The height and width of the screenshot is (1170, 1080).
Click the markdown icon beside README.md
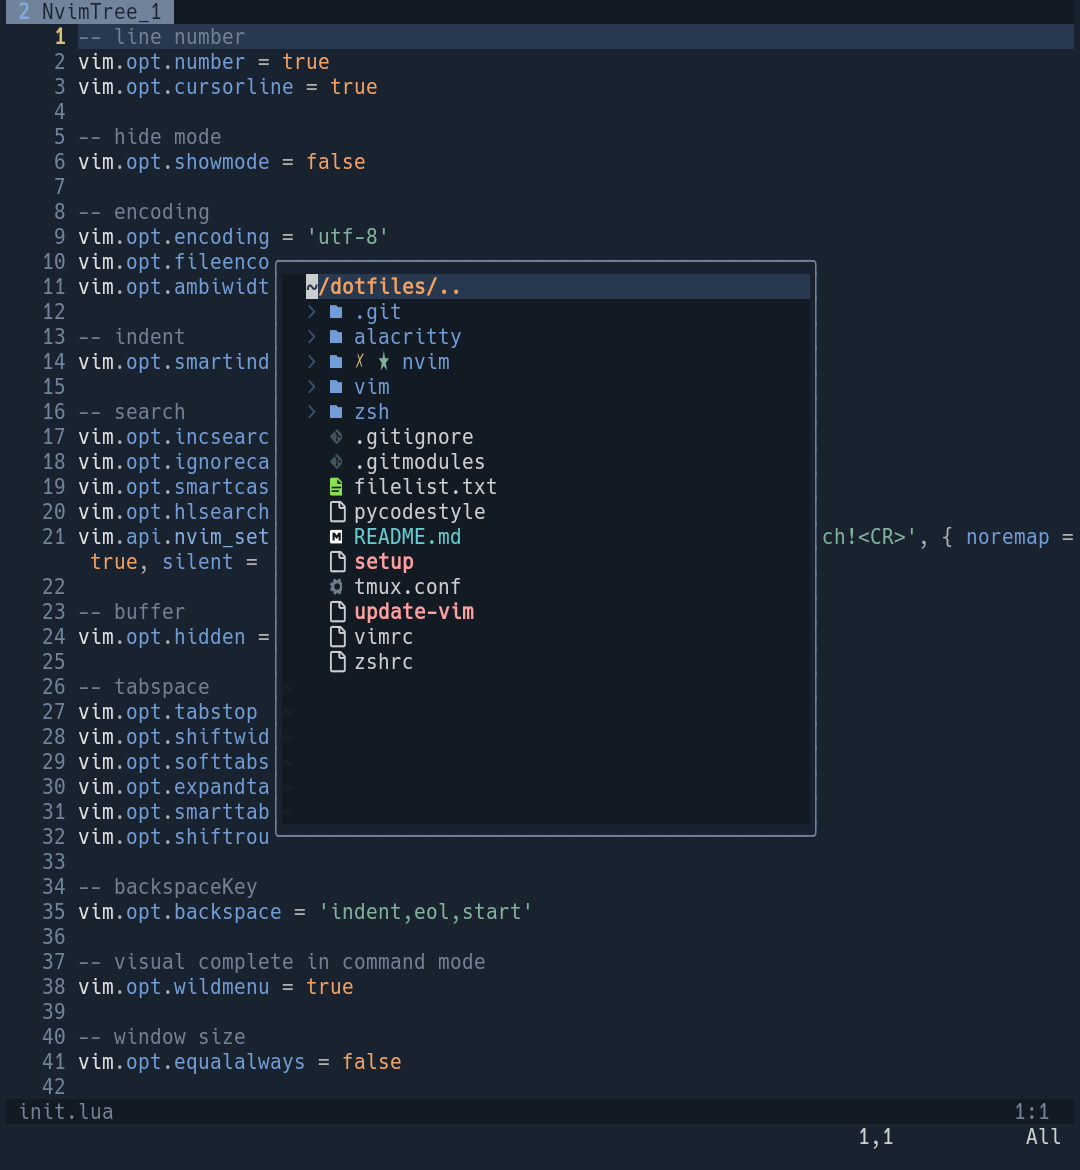337,537
